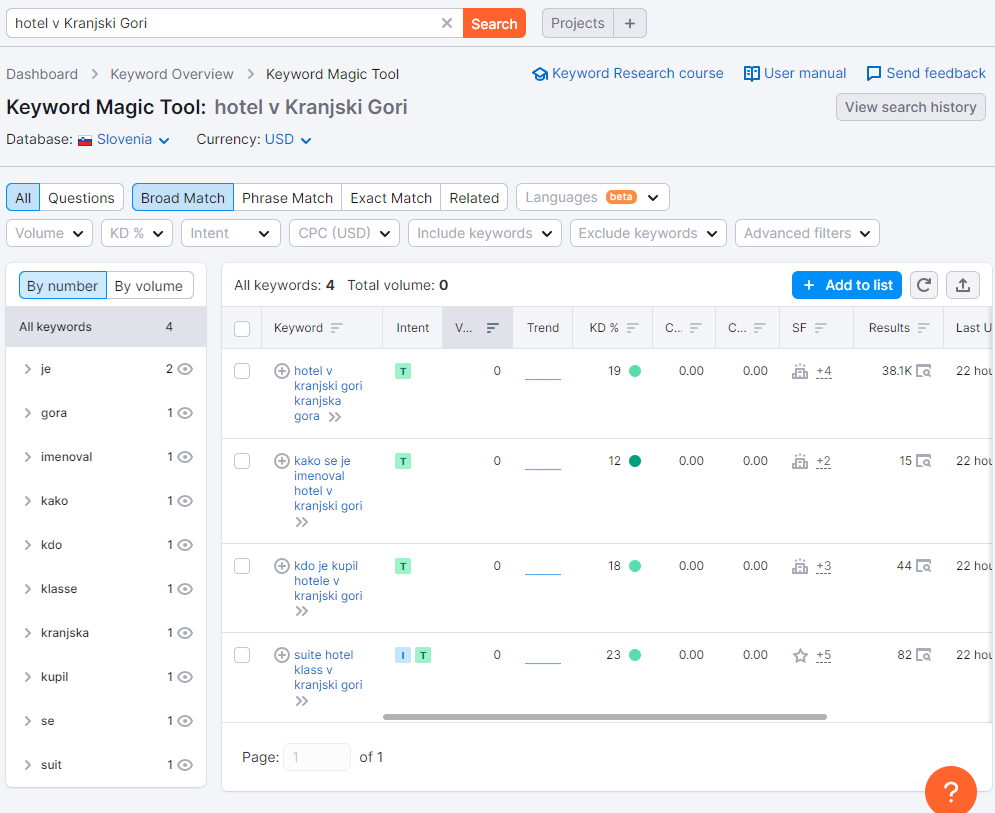The image size is (995, 813).
Task: Add 'kako se je imenoval' keyword plus icon
Action: tap(282, 461)
